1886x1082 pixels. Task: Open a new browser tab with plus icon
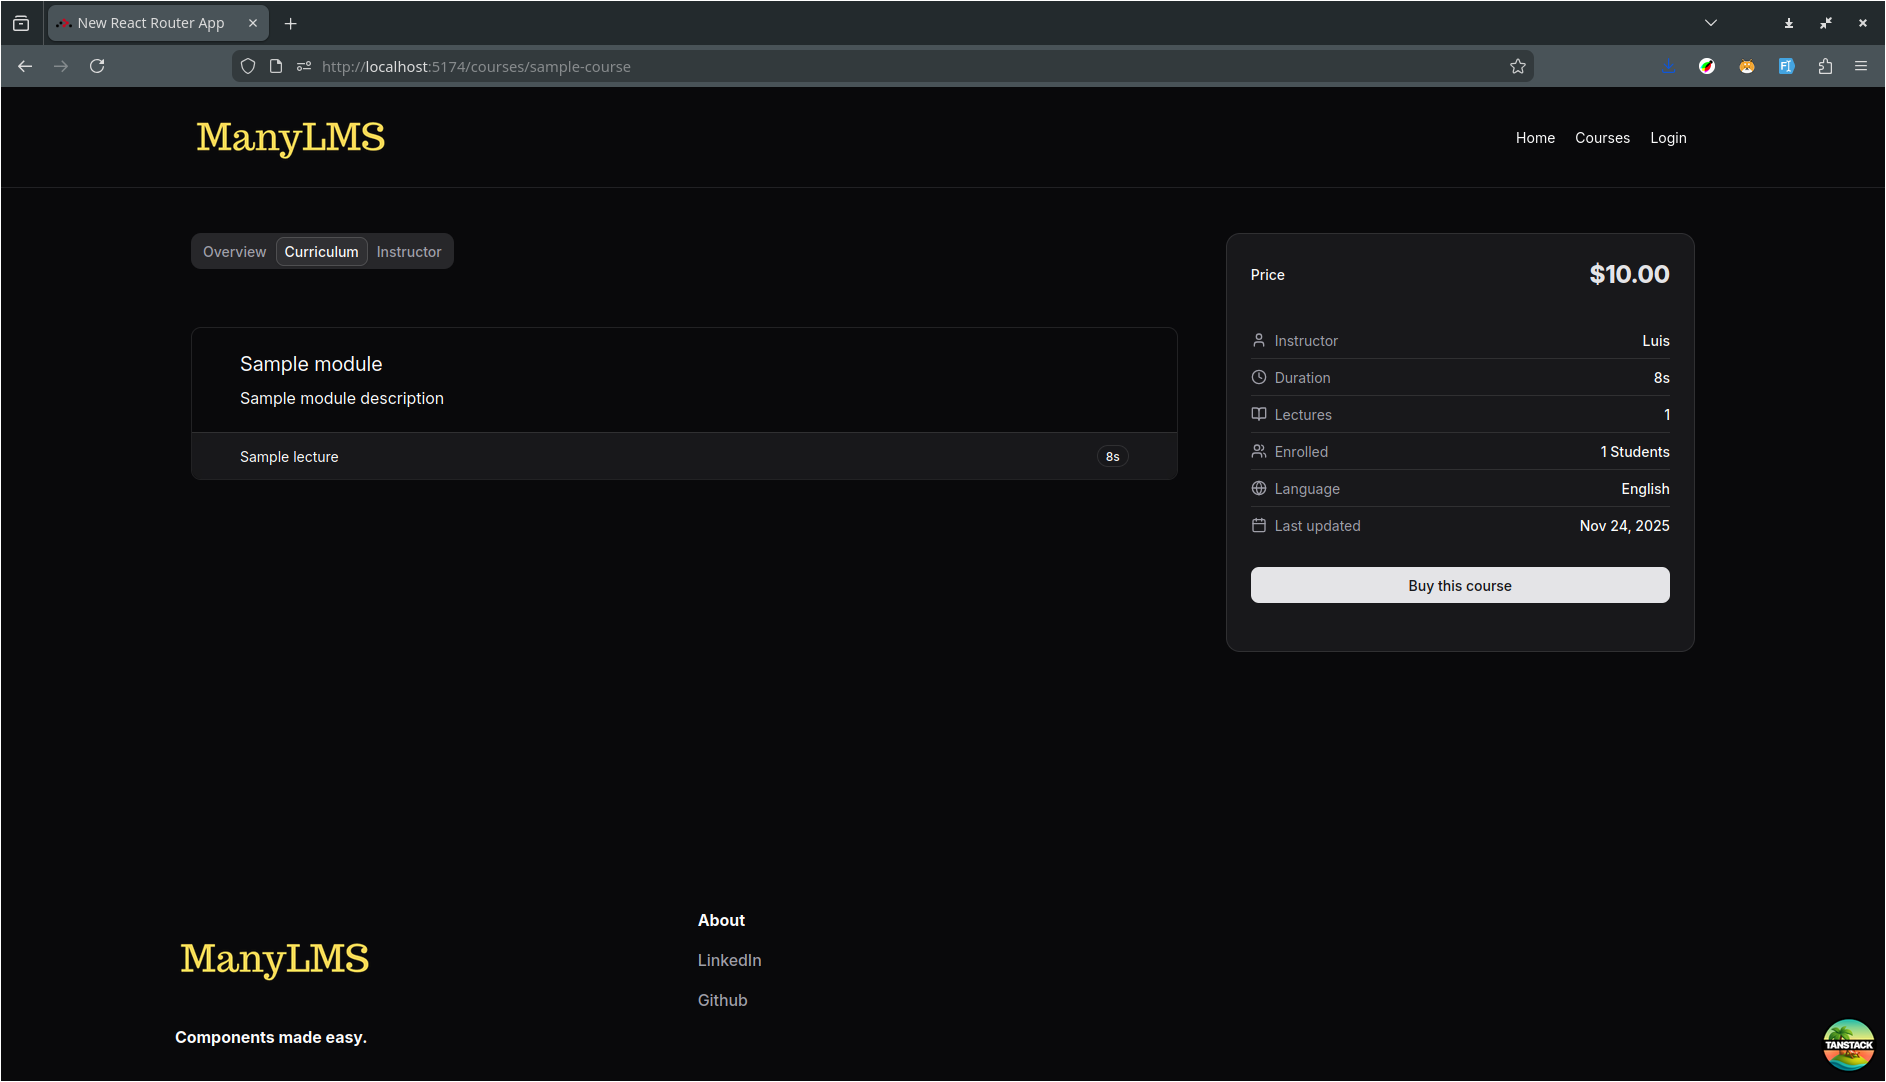[290, 23]
